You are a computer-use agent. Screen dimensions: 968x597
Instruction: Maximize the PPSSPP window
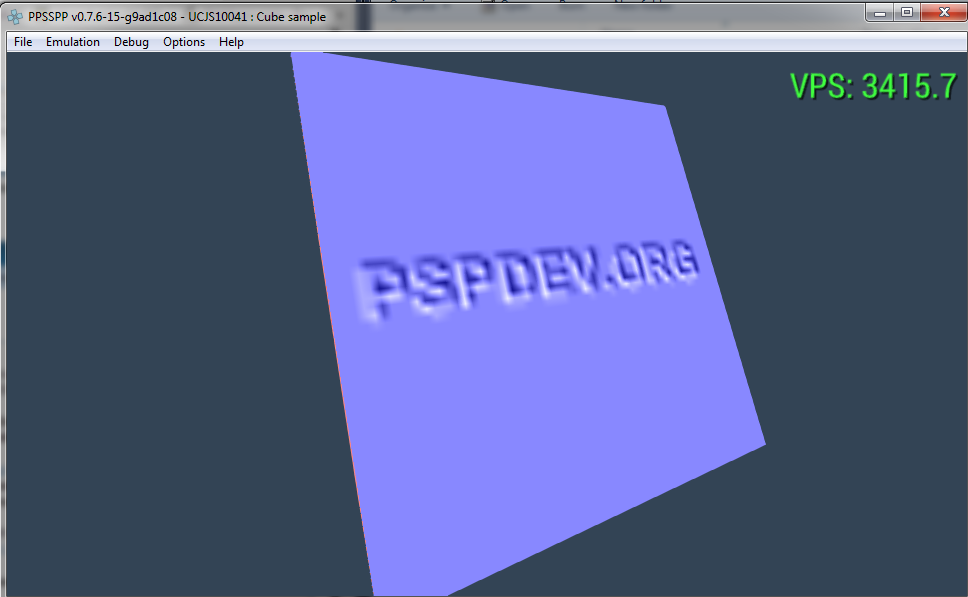[907, 12]
